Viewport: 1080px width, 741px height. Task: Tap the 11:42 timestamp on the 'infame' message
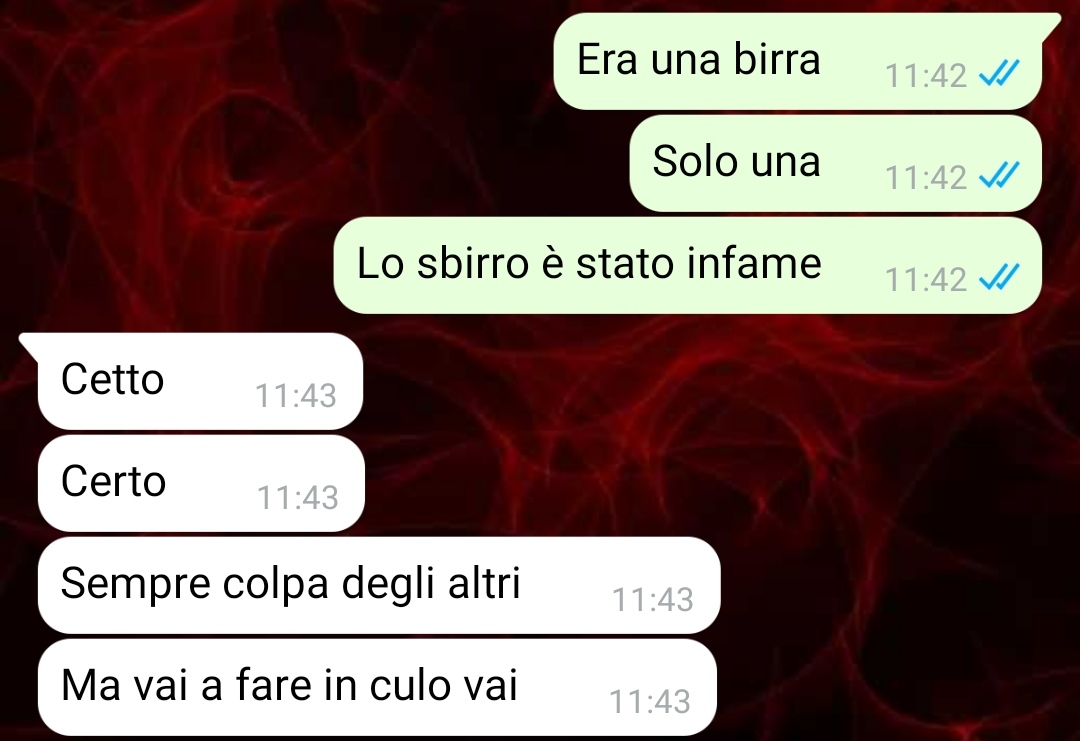[x=926, y=279]
